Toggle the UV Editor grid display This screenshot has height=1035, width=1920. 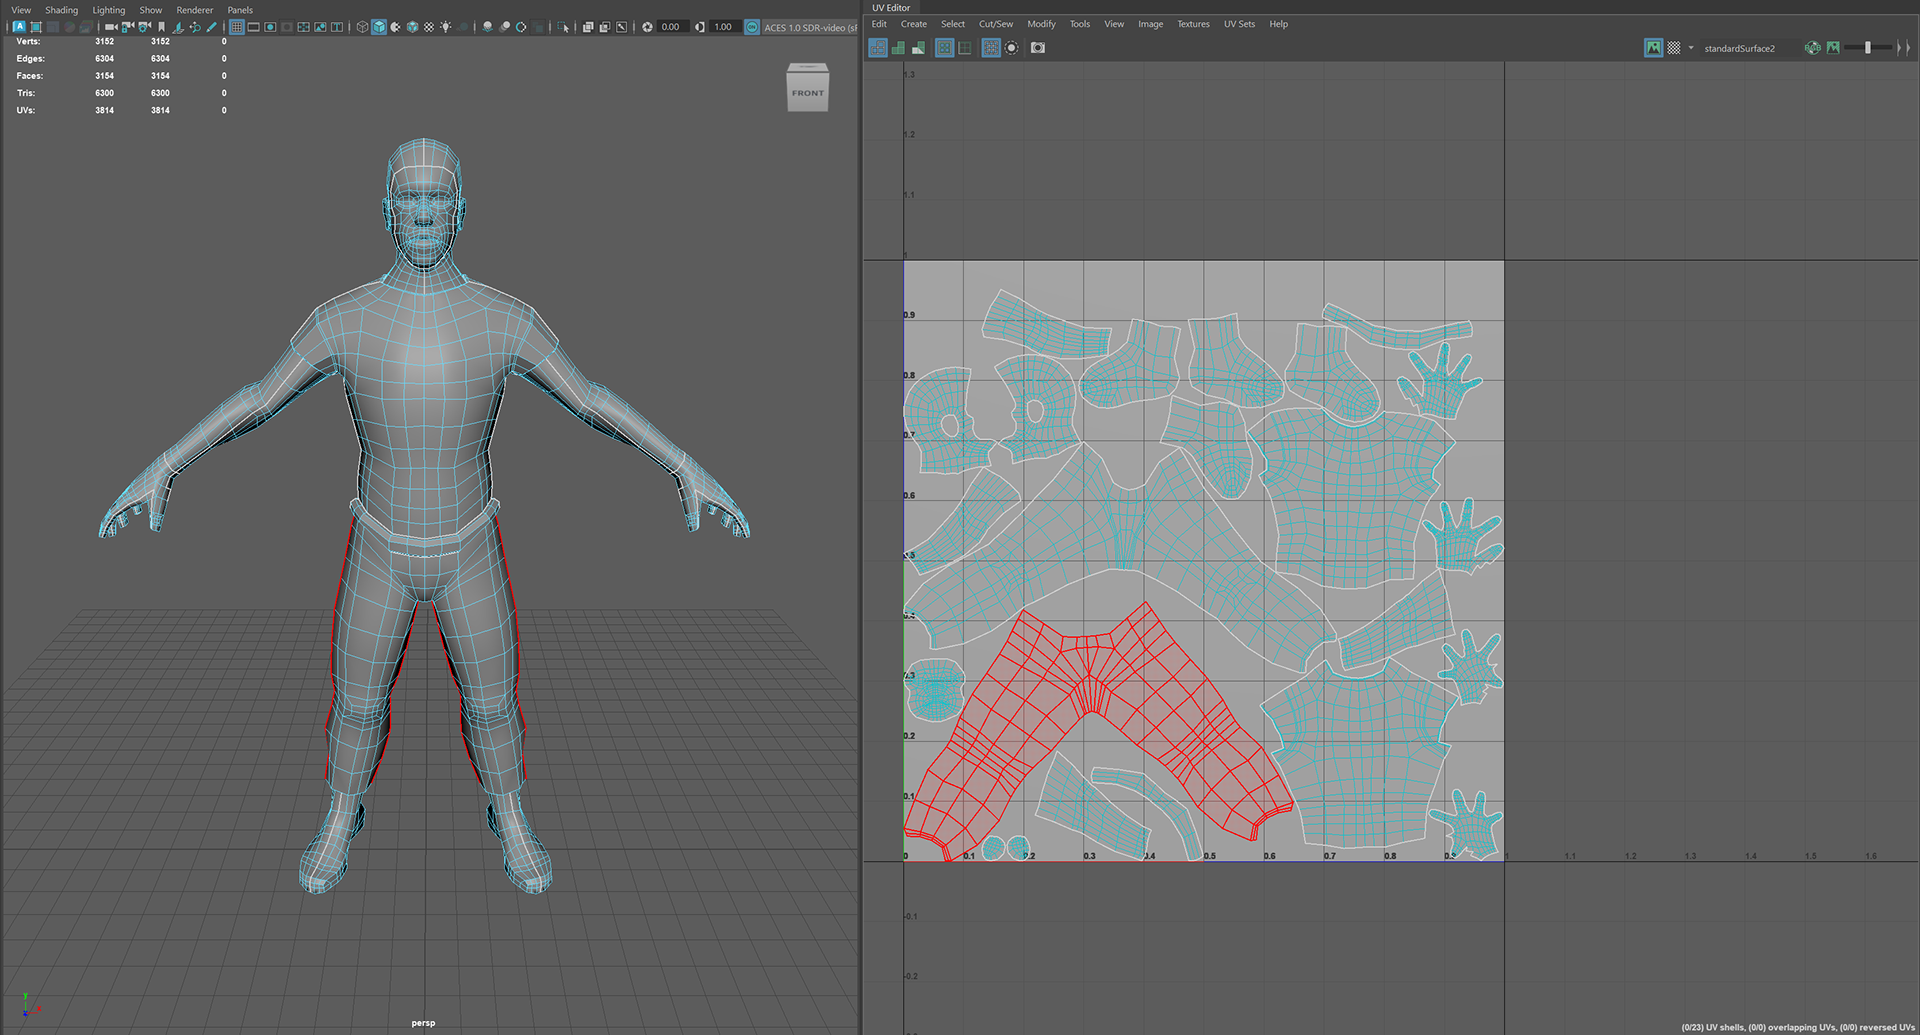pos(944,48)
